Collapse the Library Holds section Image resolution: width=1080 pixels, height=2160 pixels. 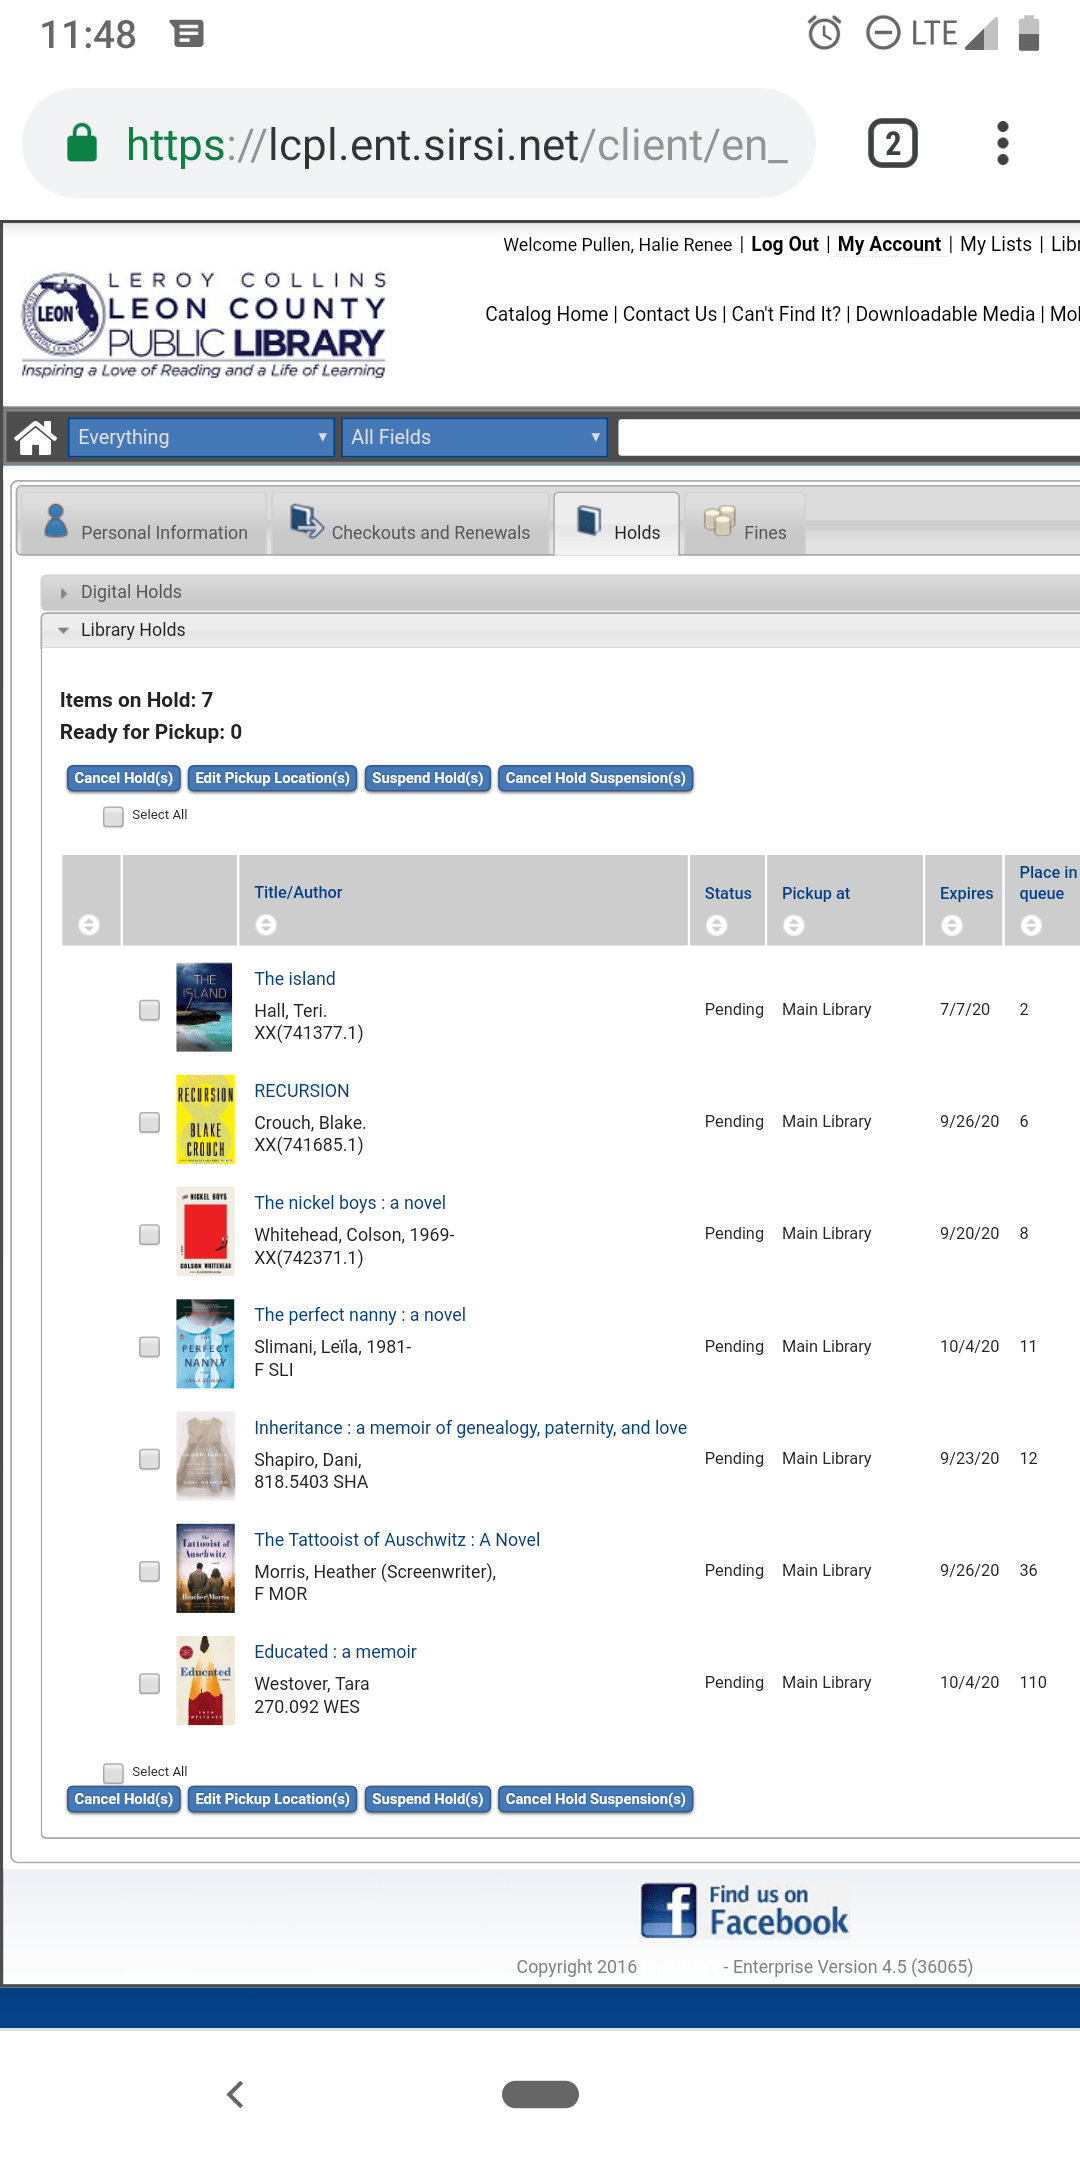pos(560,630)
